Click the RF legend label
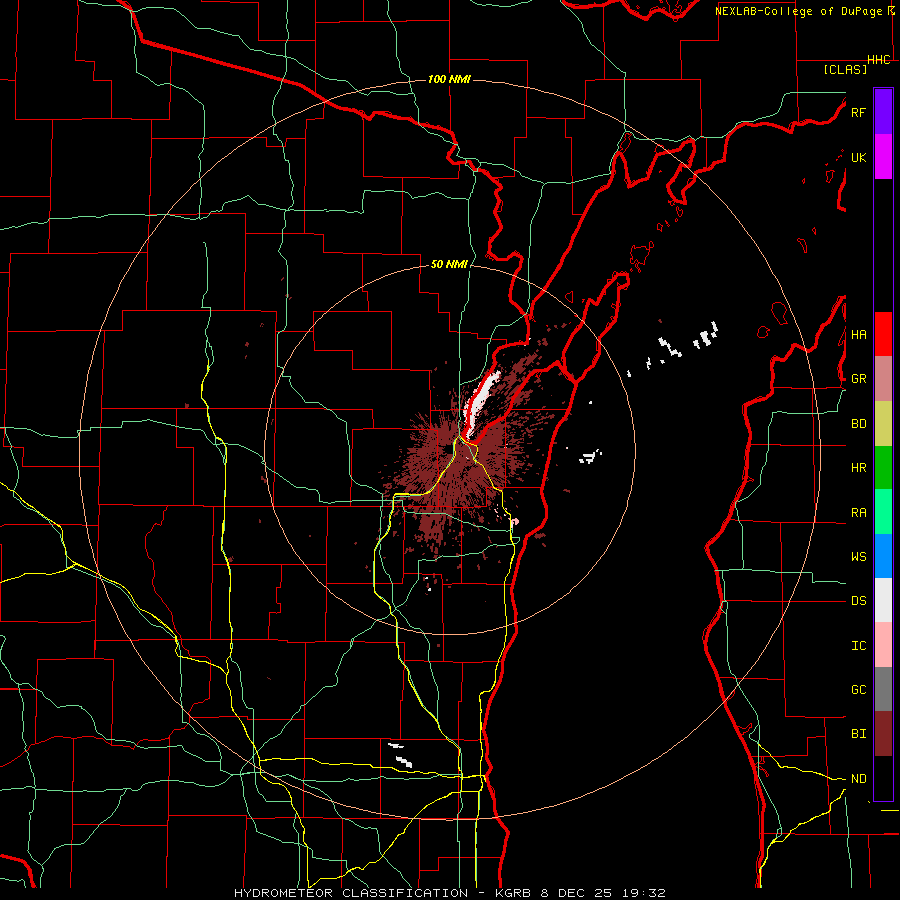The height and width of the screenshot is (900, 900). tap(858, 112)
